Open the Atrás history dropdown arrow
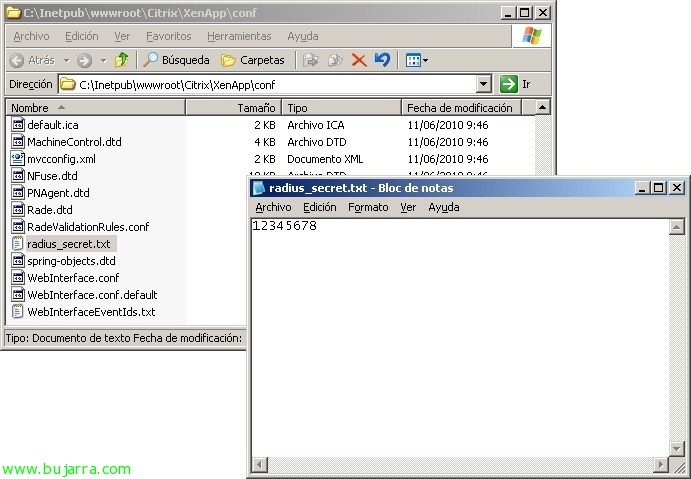The height and width of the screenshot is (479, 691). point(66,60)
